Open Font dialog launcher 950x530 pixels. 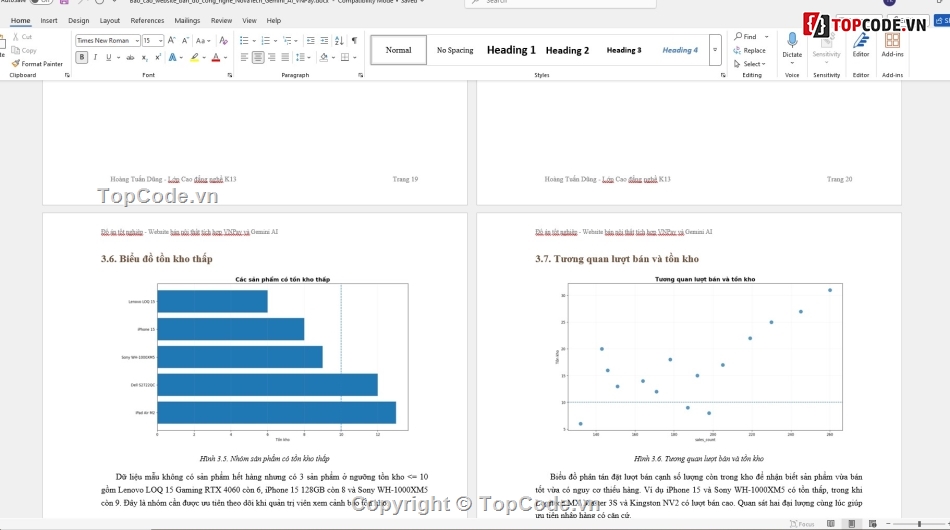click(230, 75)
